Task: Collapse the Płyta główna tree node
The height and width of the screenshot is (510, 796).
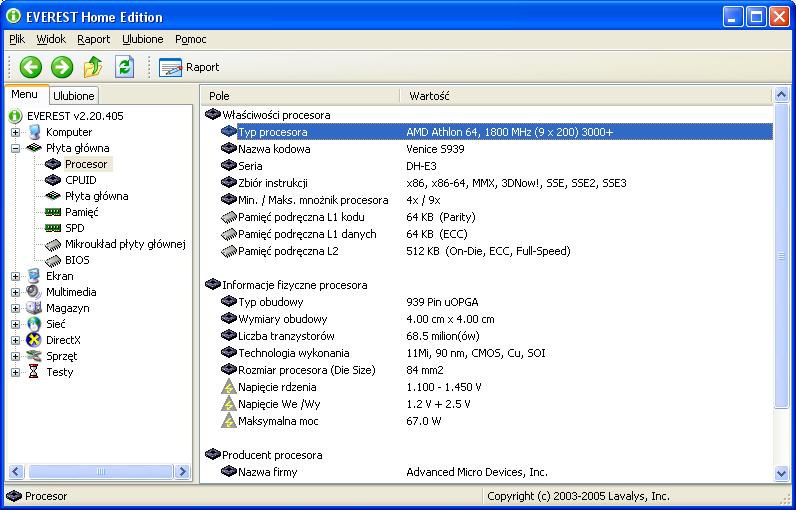Action: [15, 148]
